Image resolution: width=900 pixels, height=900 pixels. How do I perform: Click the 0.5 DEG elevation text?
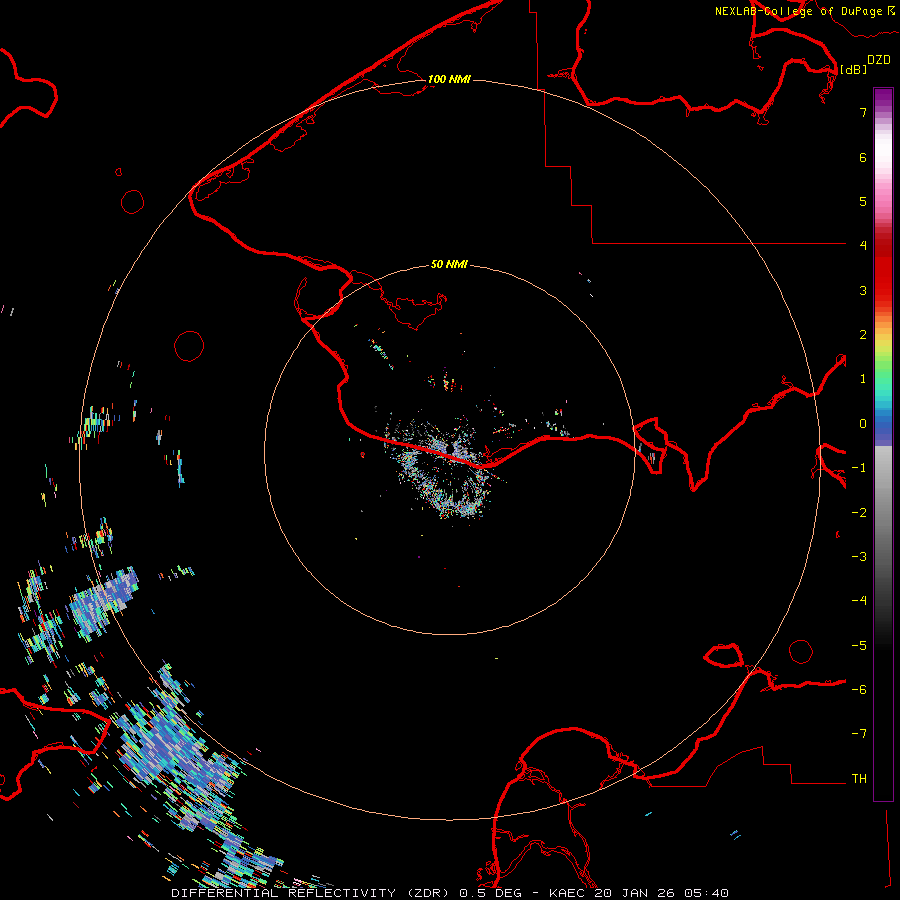coord(491,893)
